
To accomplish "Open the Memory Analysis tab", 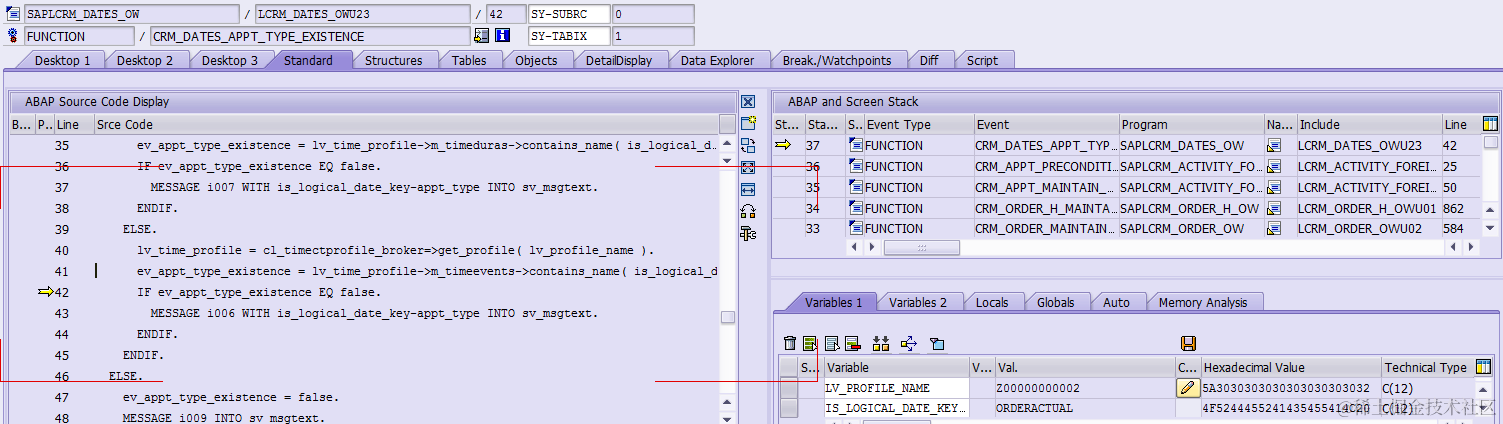I will 1203,302.
